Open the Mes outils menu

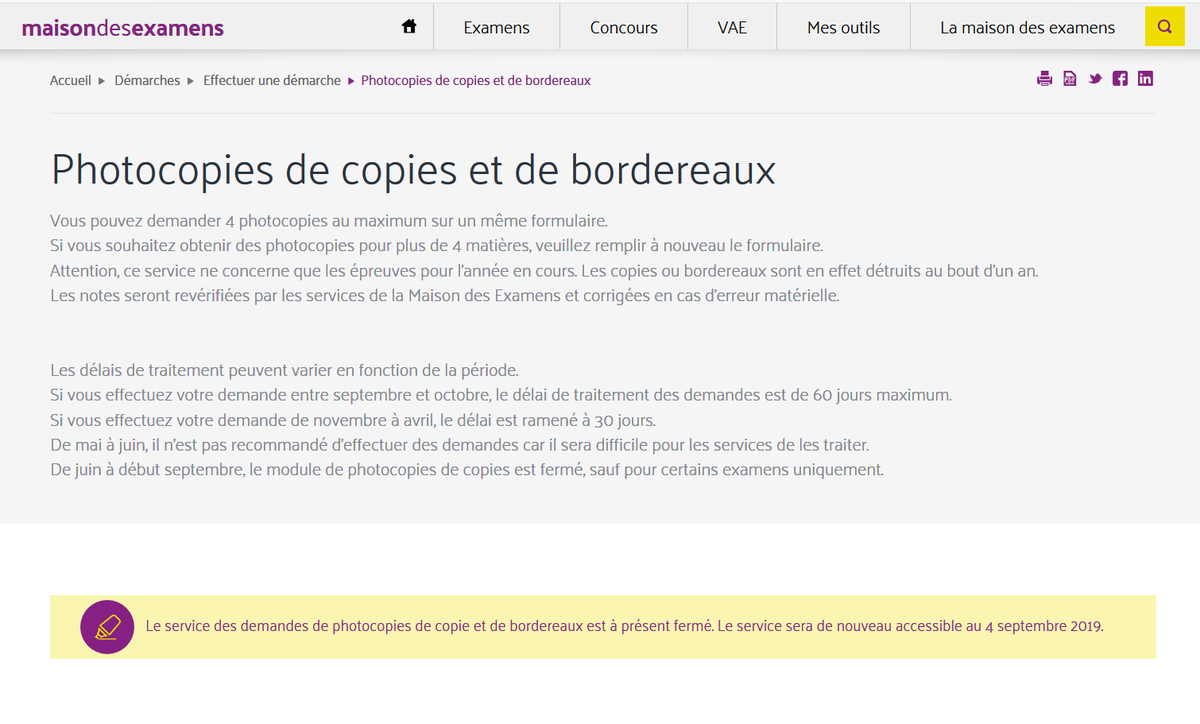click(844, 27)
